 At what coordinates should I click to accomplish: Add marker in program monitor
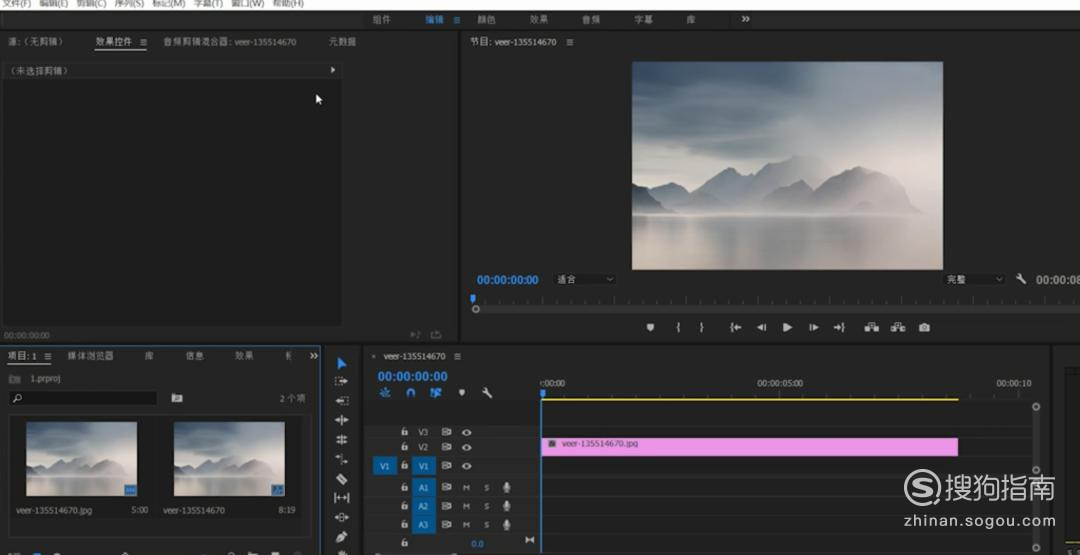pos(650,328)
